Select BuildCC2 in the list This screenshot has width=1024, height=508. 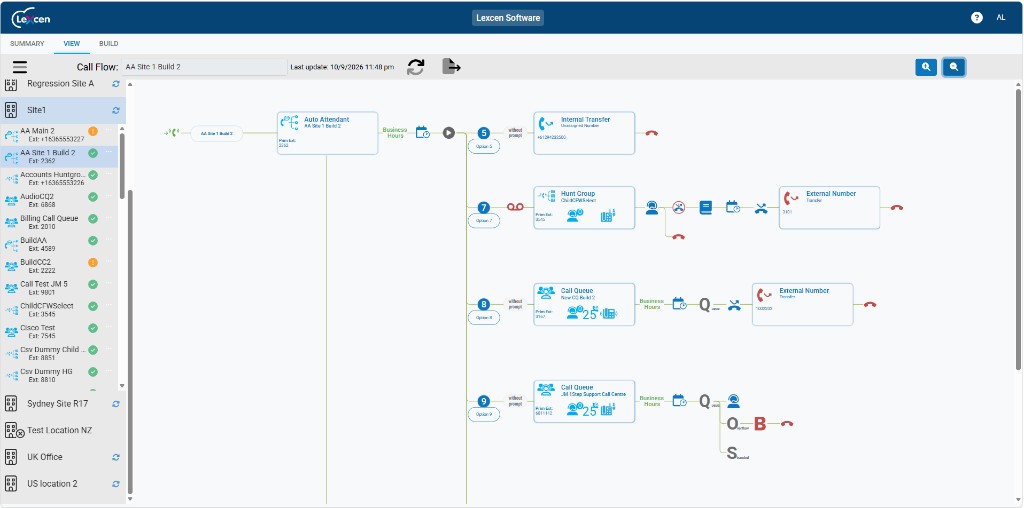point(59,266)
